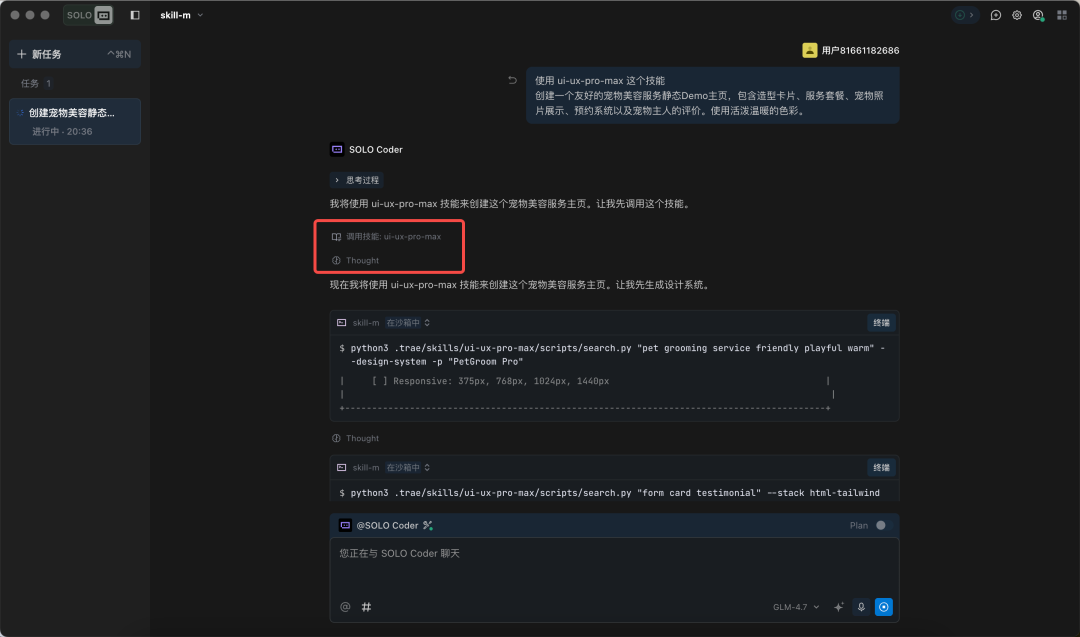Click the user account icon with green status dot

(1038, 15)
